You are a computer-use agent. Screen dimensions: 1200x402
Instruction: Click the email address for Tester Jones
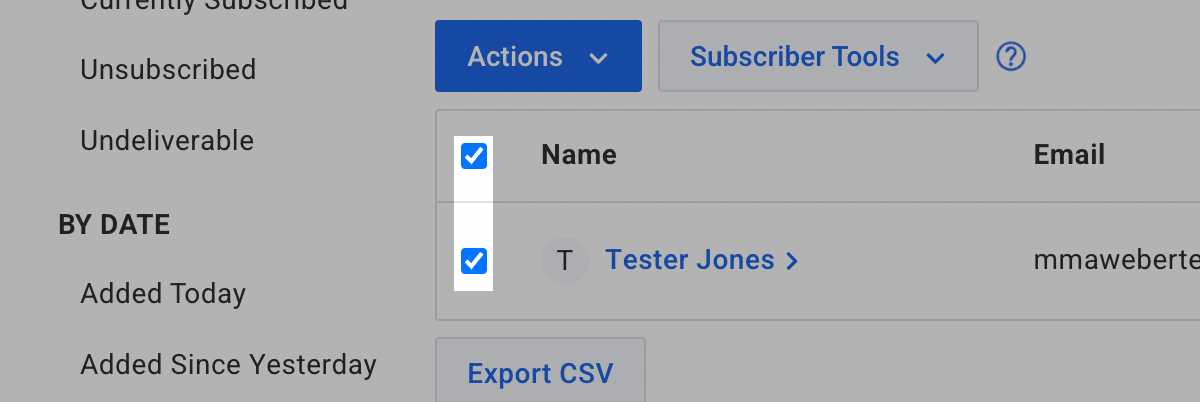[1116, 261]
